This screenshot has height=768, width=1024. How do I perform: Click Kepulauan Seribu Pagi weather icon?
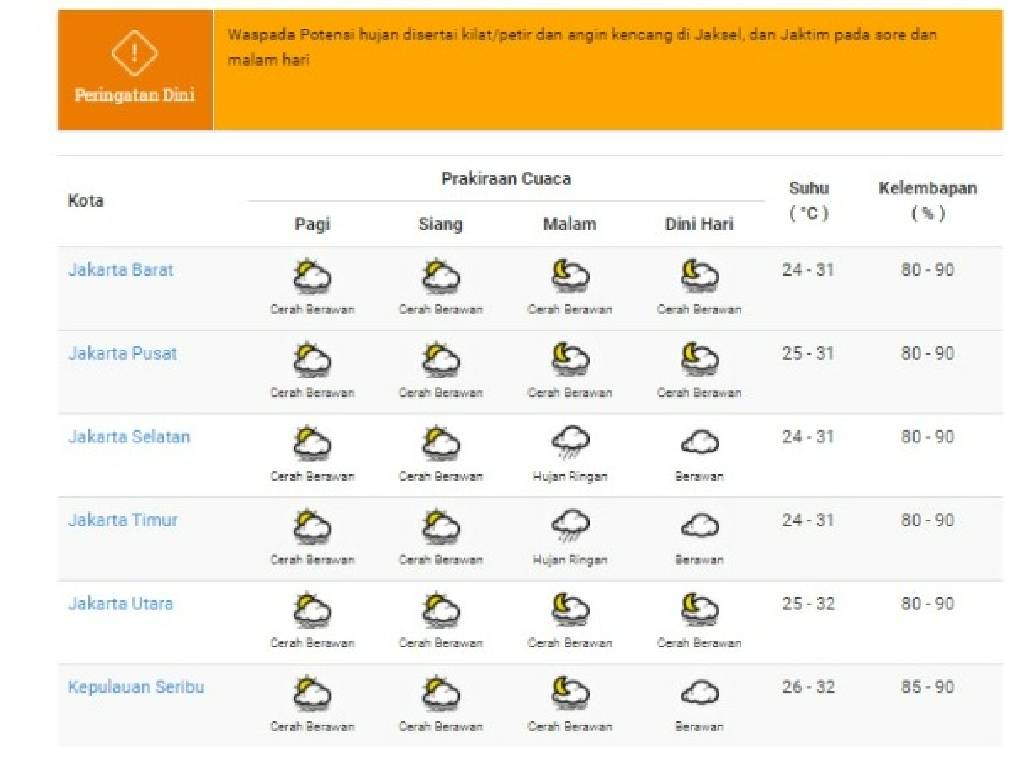point(312,693)
